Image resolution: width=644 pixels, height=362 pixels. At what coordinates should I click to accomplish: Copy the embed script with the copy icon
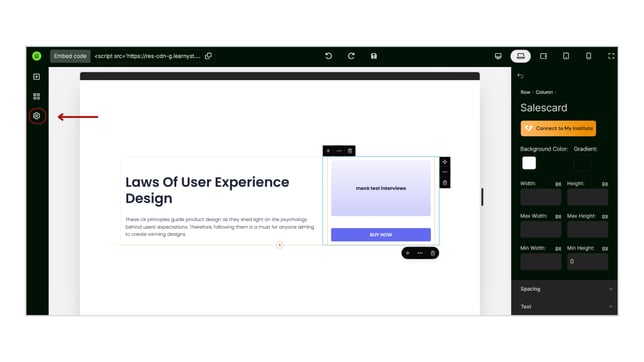[209, 56]
